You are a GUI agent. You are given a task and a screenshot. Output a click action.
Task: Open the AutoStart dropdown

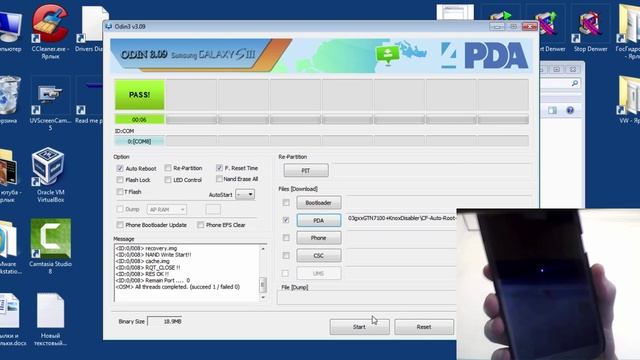pyautogui.click(x=245, y=194)
